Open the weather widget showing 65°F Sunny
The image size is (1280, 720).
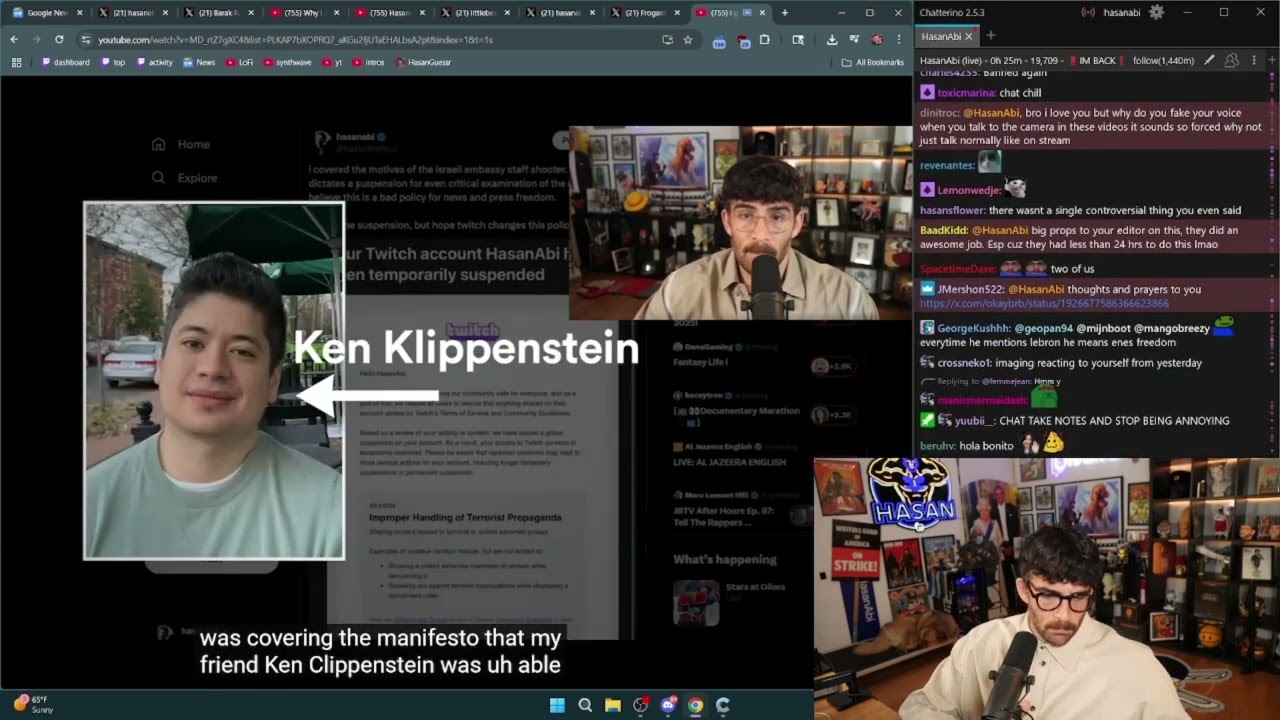click(33, 704)
